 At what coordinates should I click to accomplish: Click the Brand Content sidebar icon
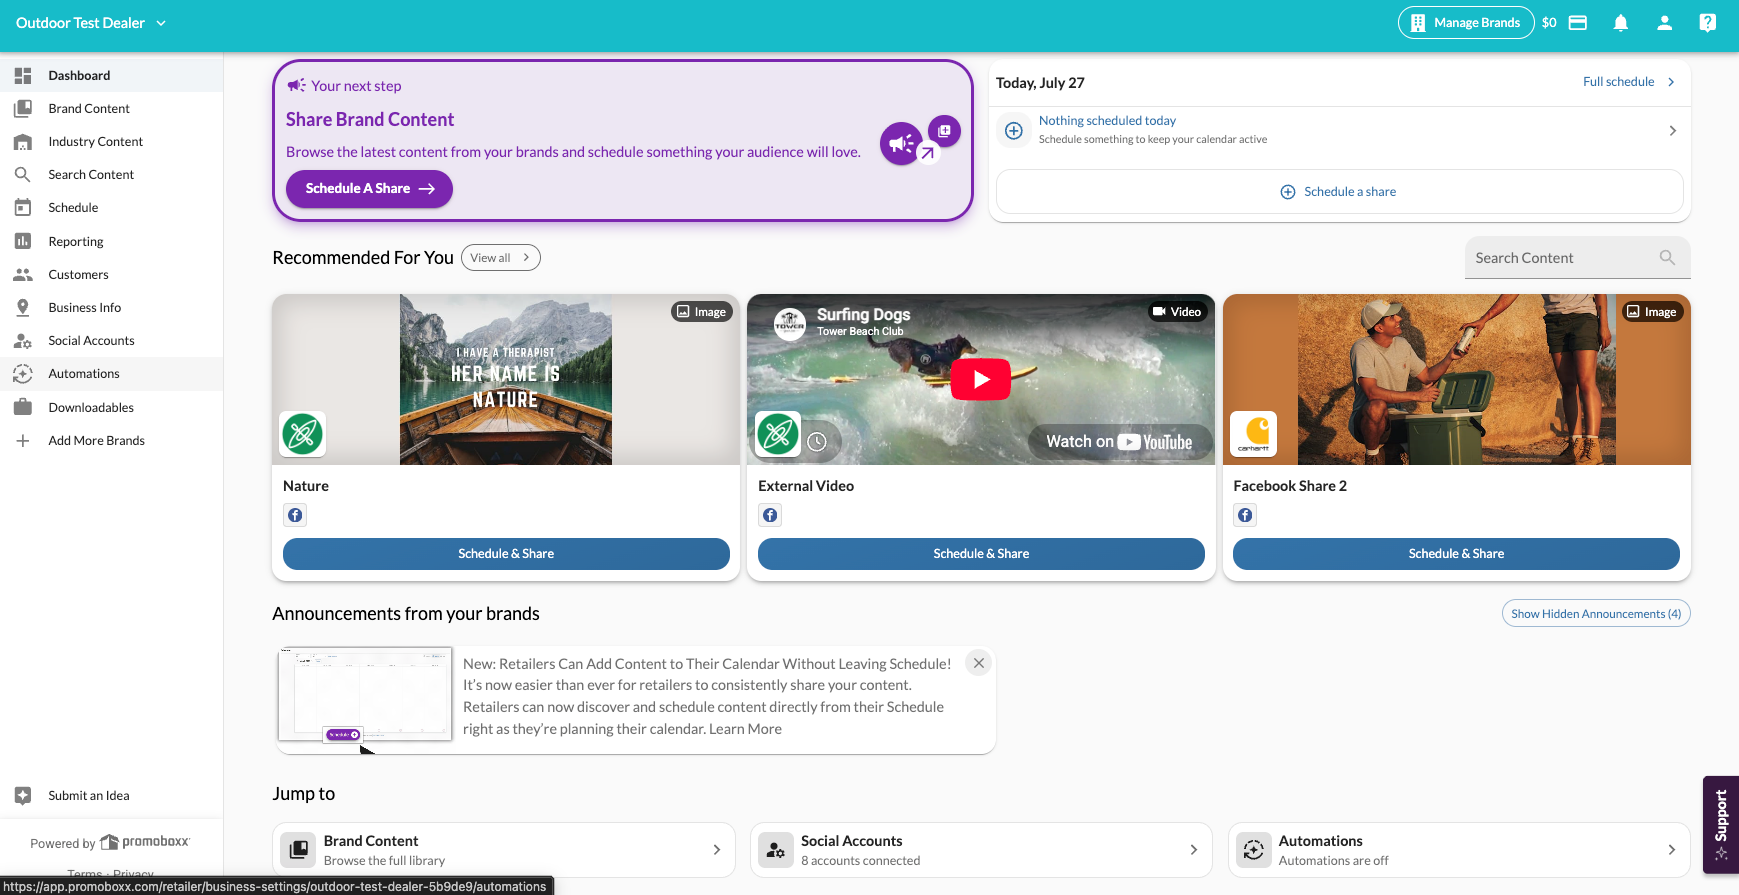click(x=23, y=108)
